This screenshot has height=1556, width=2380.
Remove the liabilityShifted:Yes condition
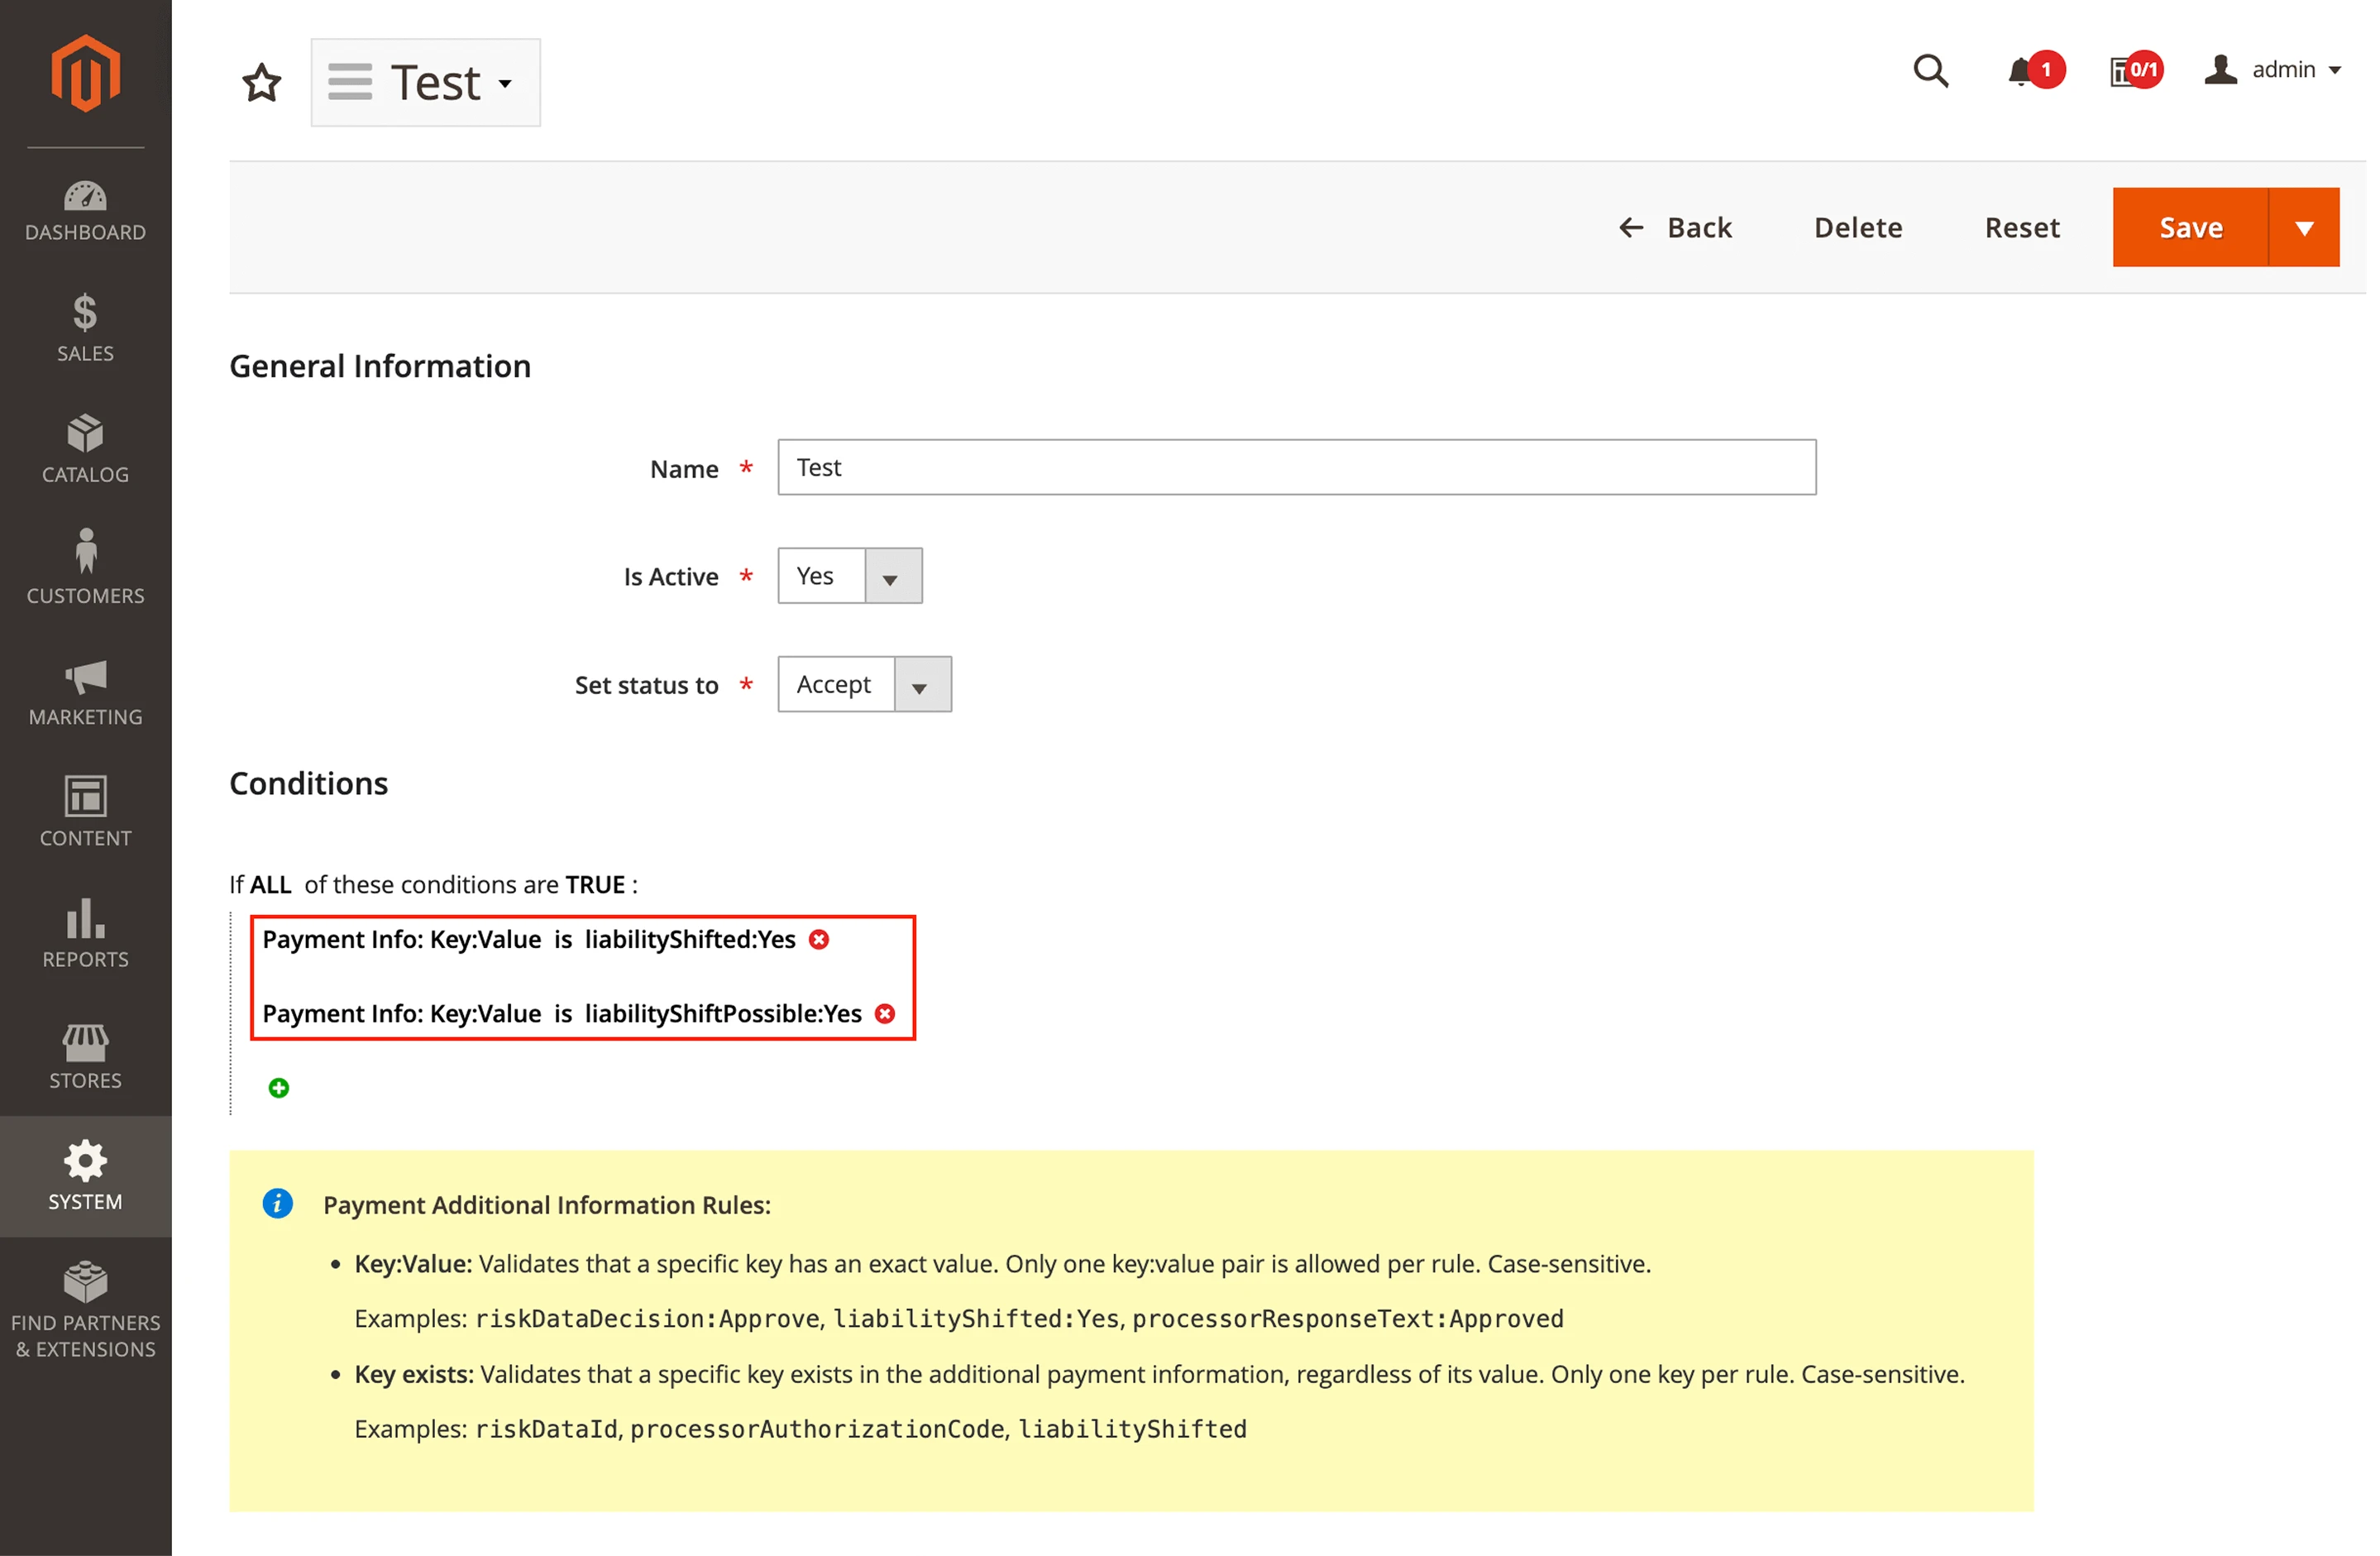[819, 938]
